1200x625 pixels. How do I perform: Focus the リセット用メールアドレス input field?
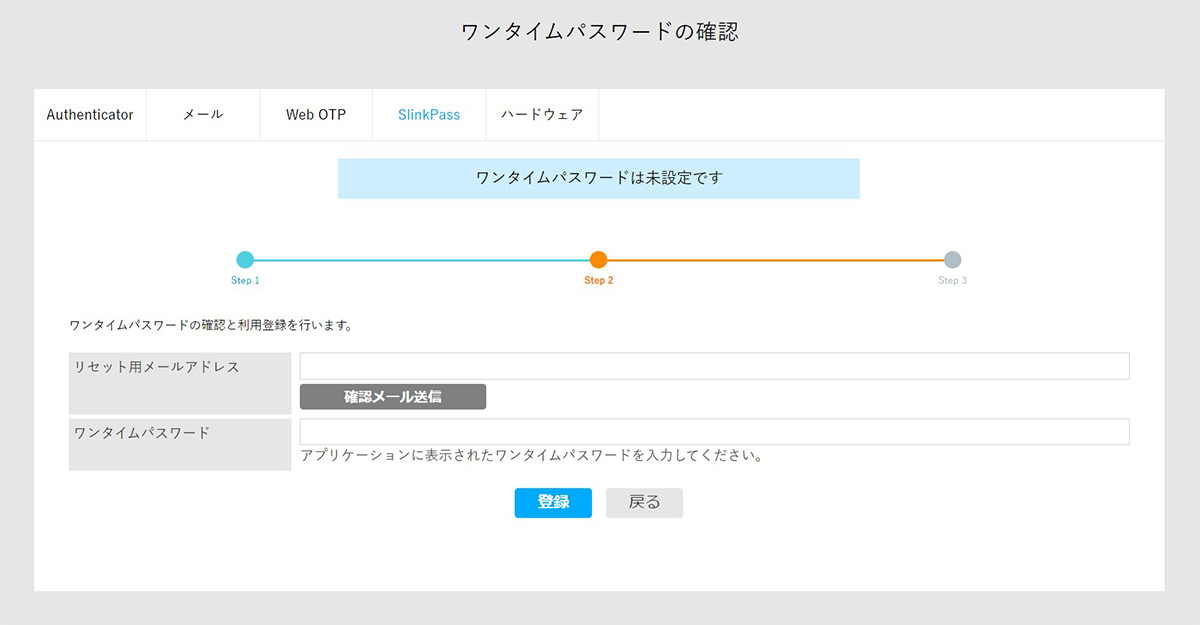pyautogui.click(x=715, y=366)
